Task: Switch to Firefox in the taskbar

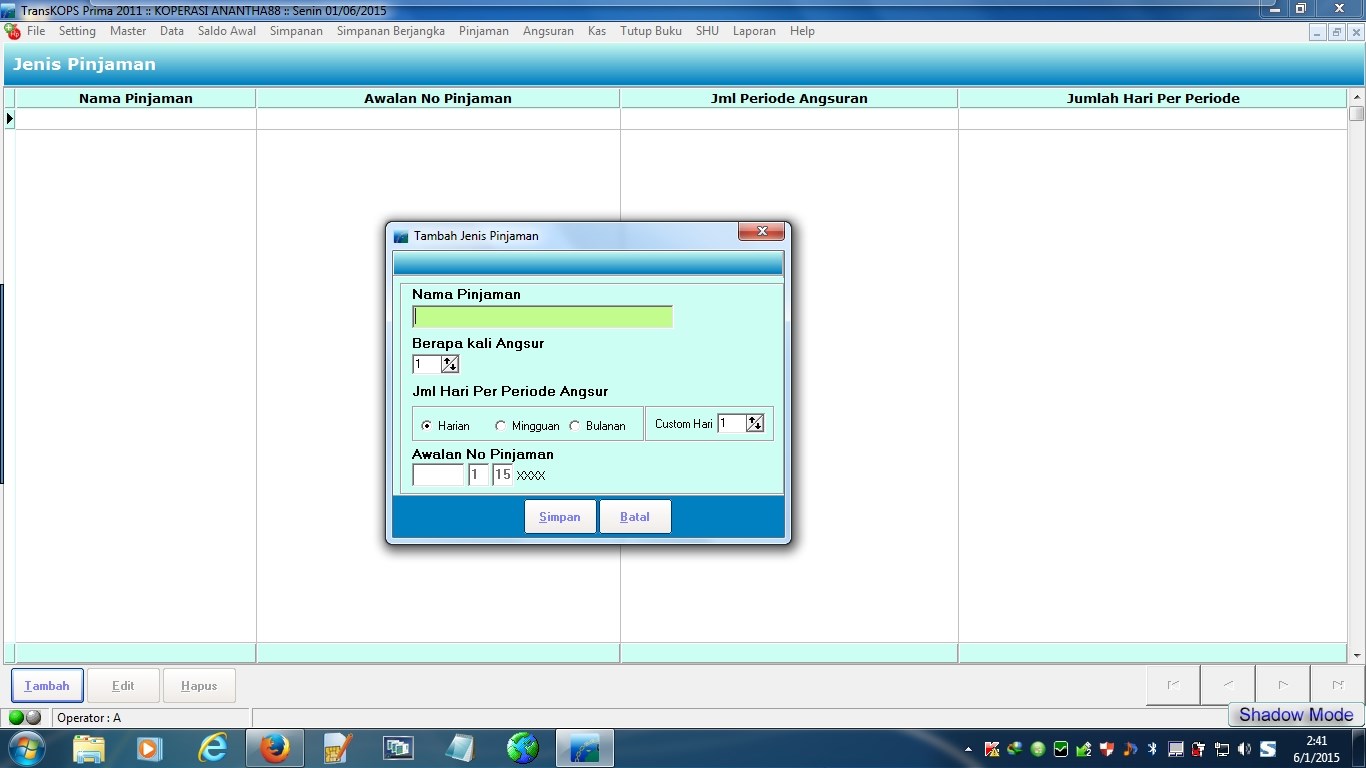Action: click(274, 748)
